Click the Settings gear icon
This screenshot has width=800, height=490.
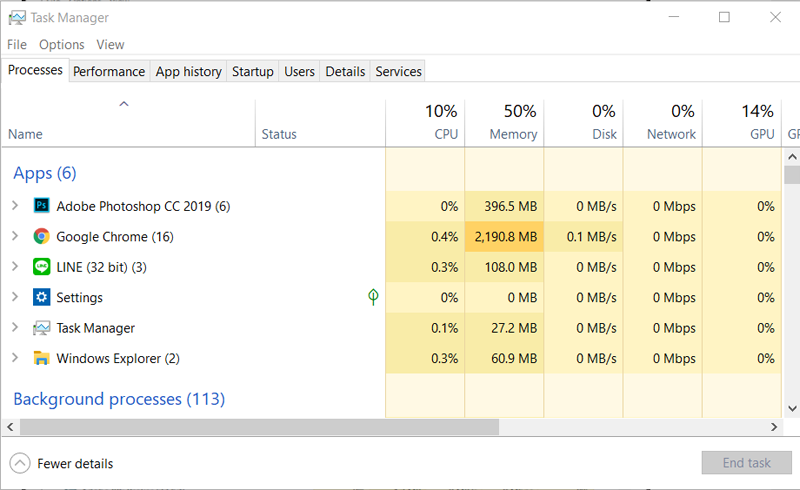(x=41, y=297)
